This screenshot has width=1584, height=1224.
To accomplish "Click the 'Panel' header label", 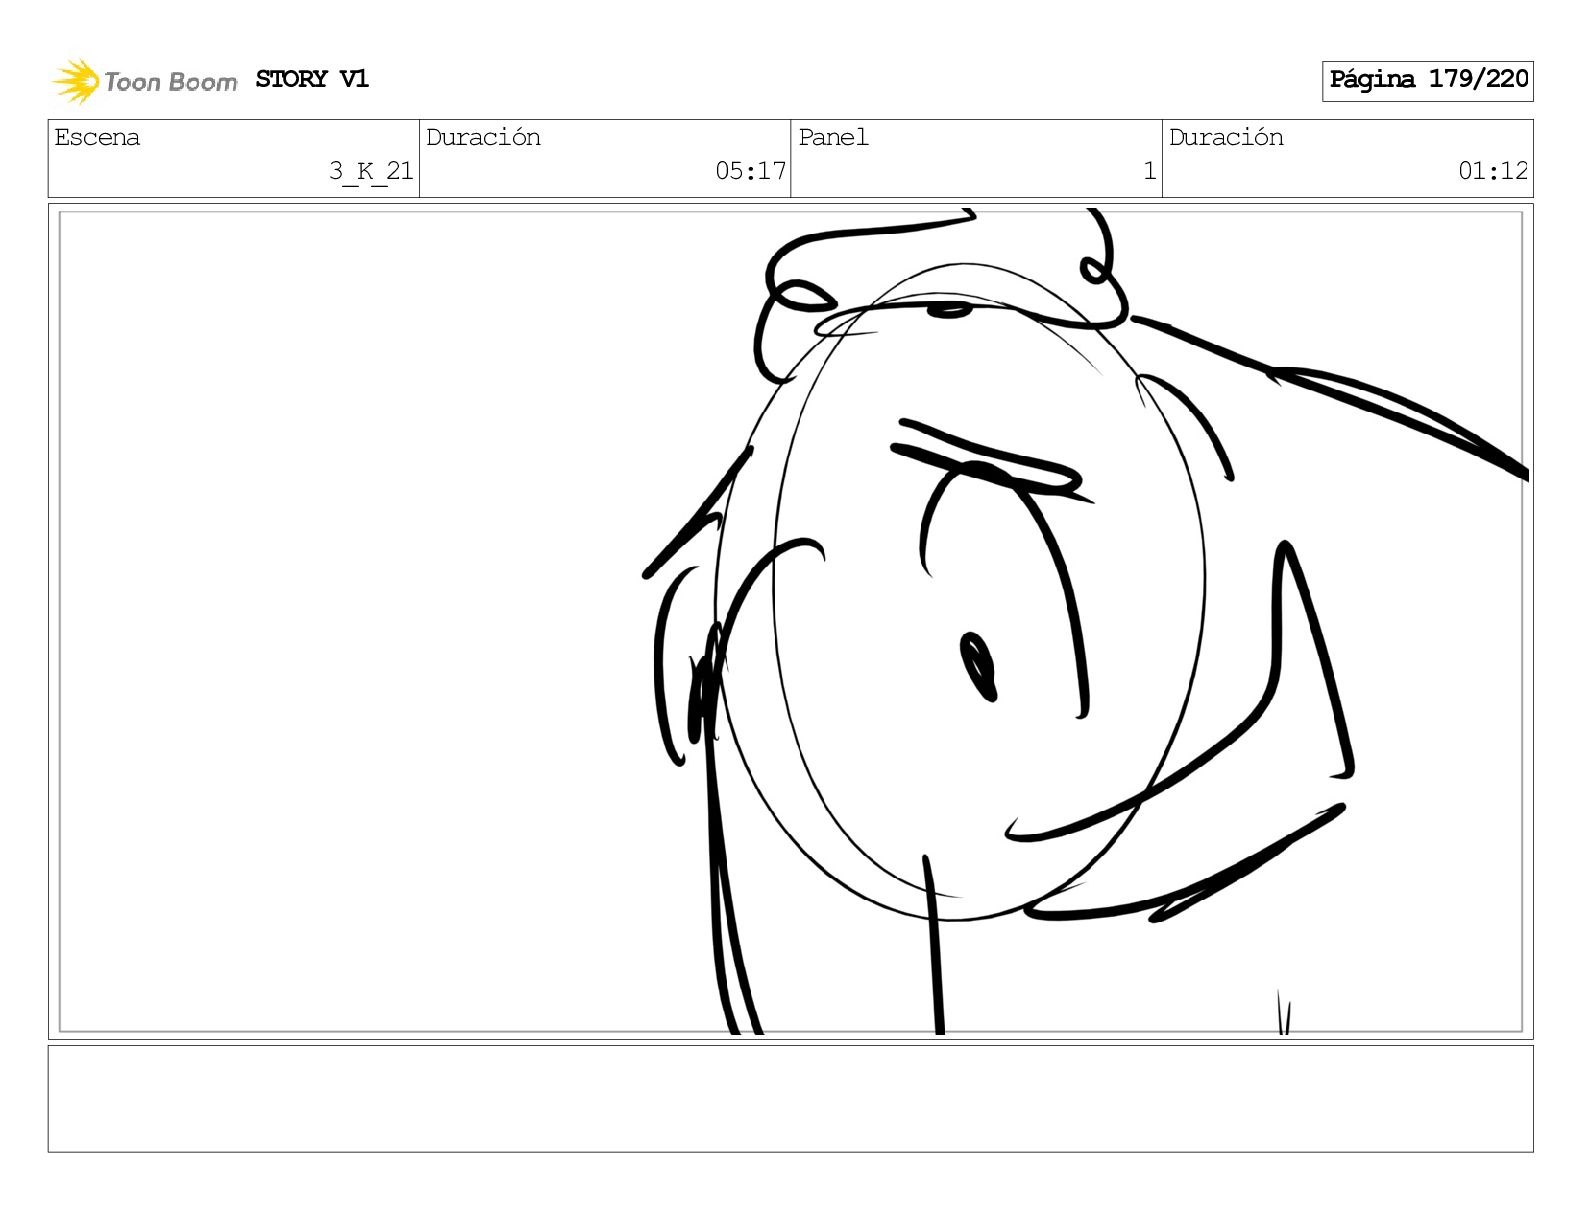I will coord(833,137).
